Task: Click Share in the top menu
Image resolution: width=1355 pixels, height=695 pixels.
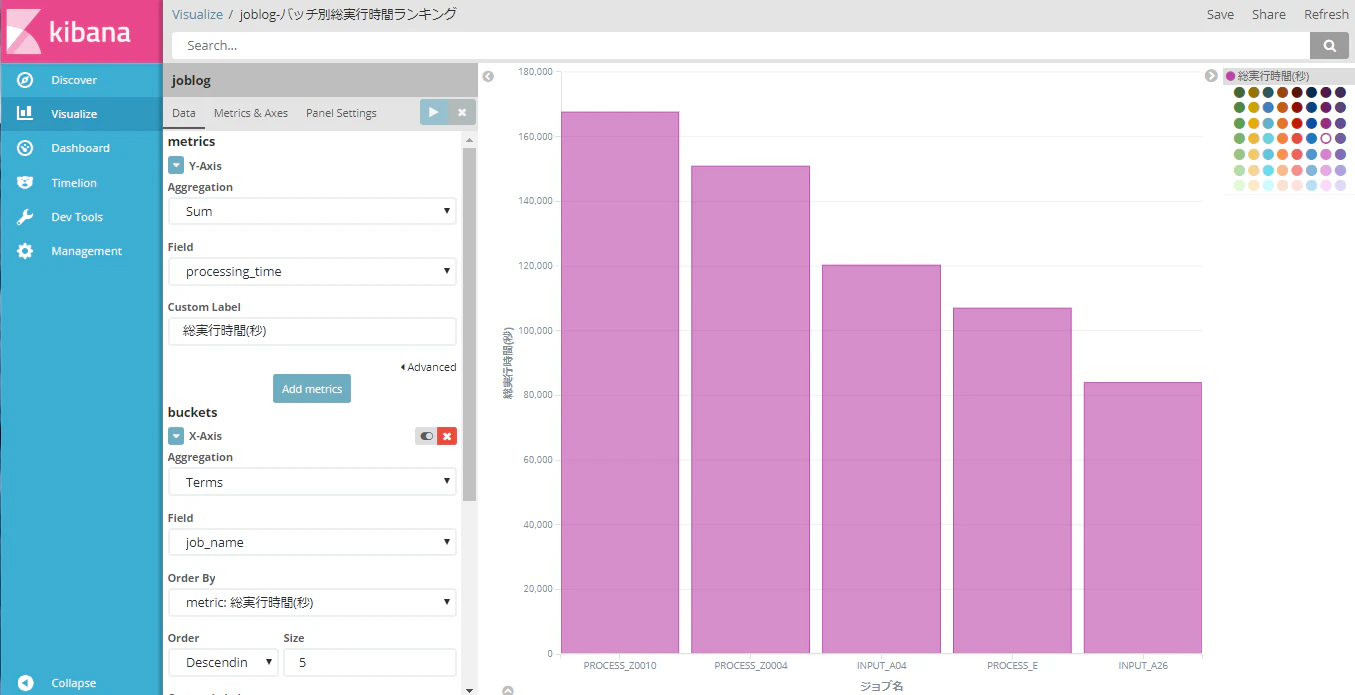Action: click(x=1269, y=14)
